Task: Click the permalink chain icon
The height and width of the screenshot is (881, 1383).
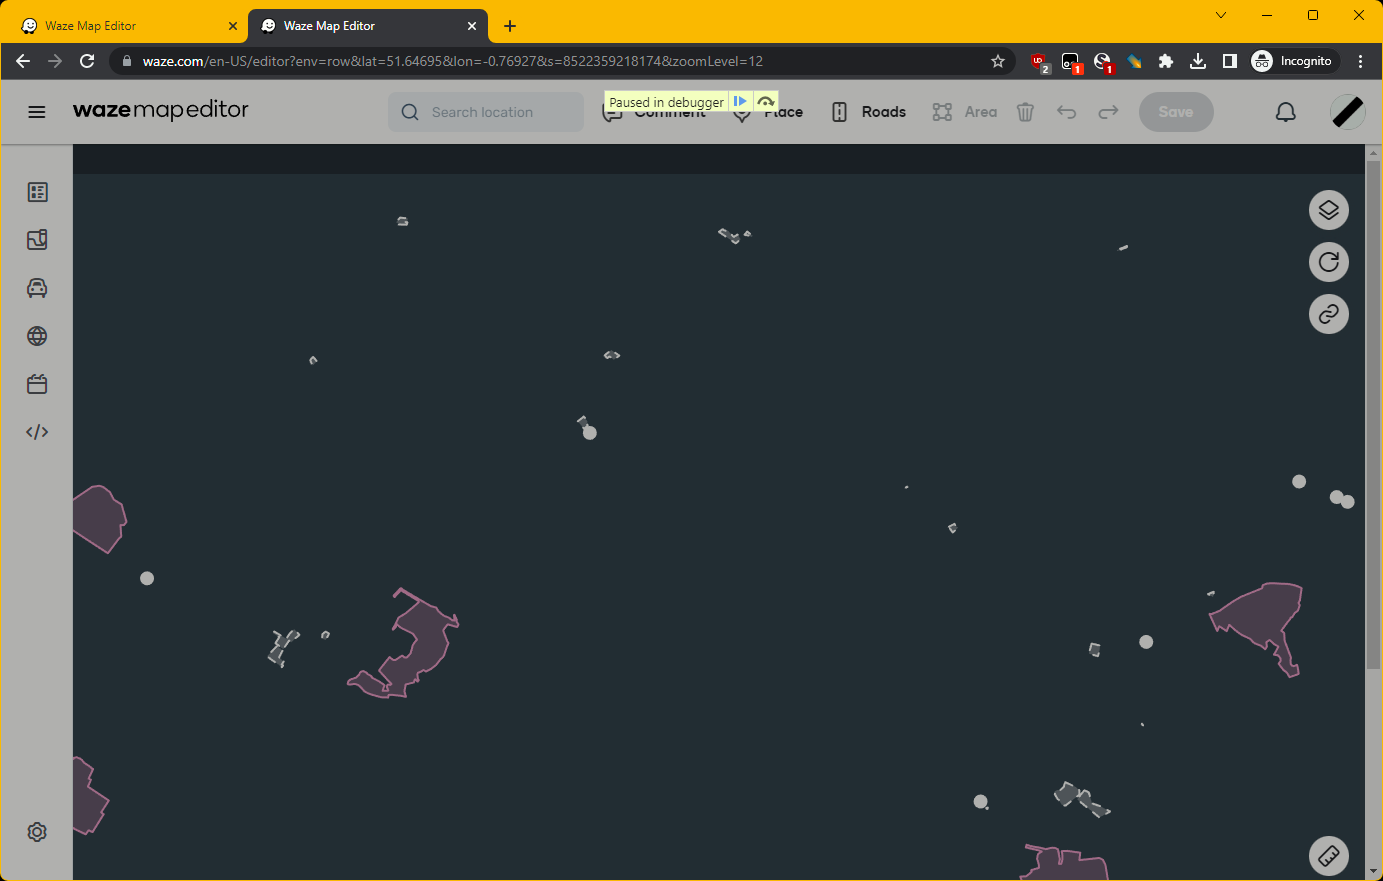Action: 1328,314
